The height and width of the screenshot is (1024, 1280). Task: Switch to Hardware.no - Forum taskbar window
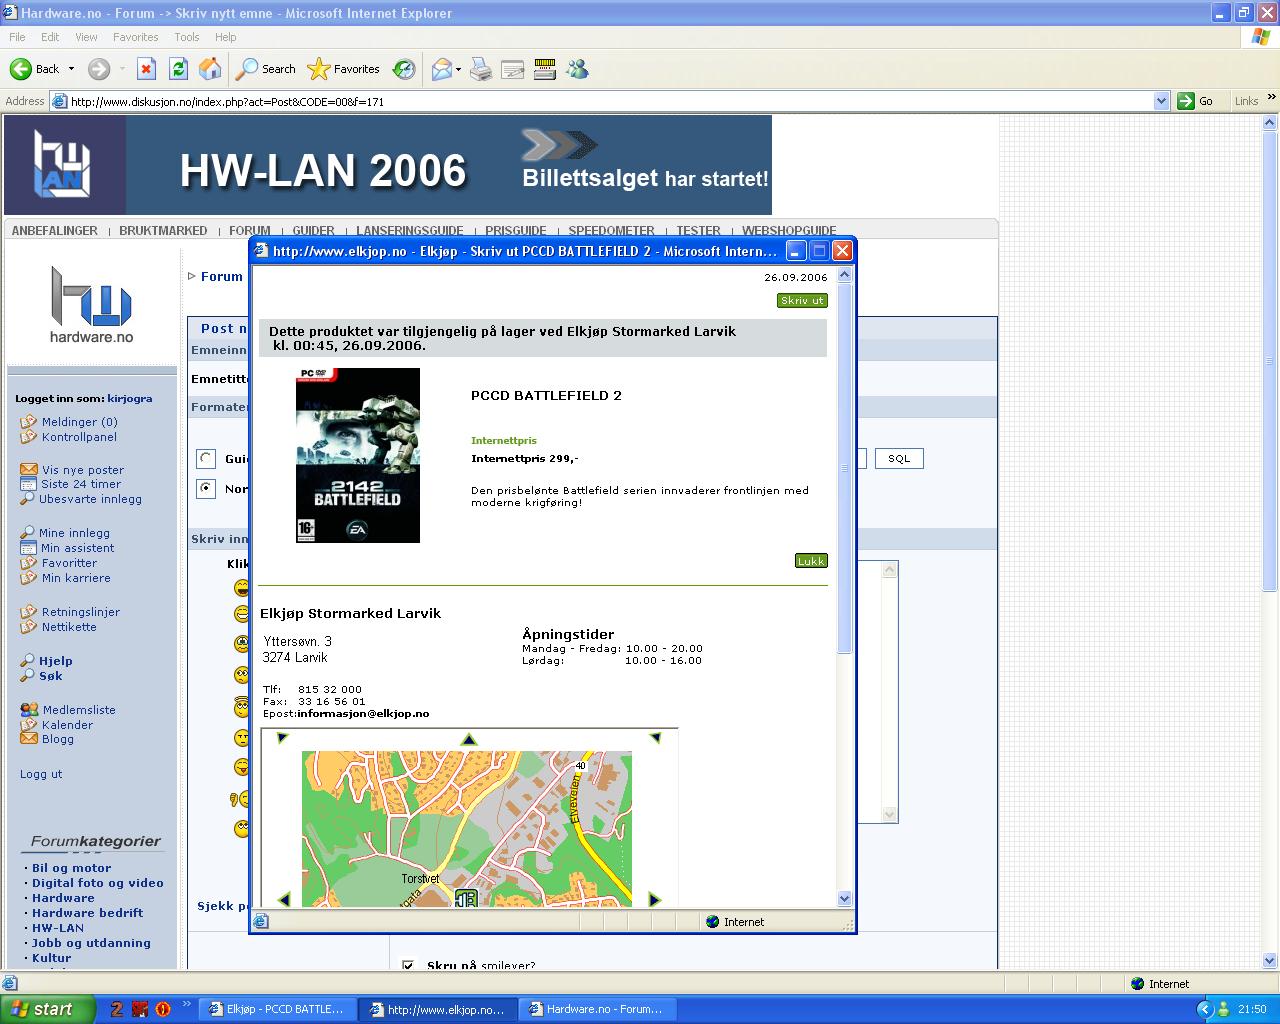tap(597, 1009)
